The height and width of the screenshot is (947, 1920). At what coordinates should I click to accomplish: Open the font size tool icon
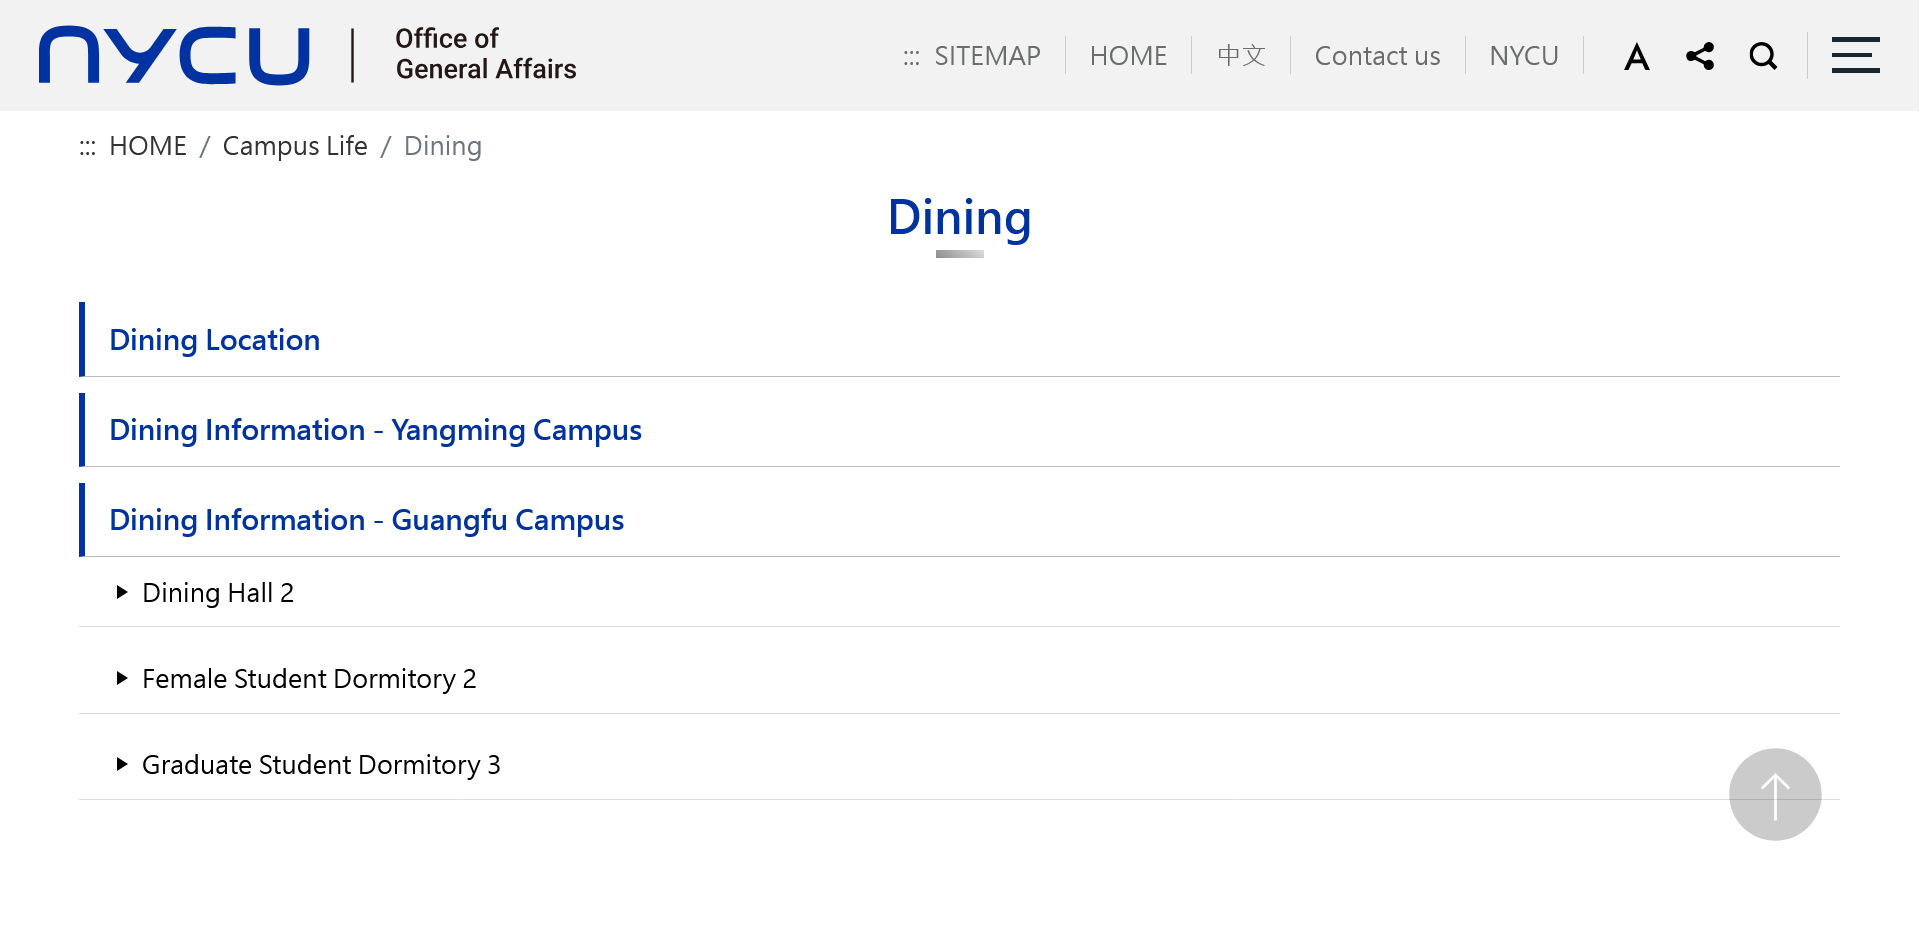[1637, 57]
